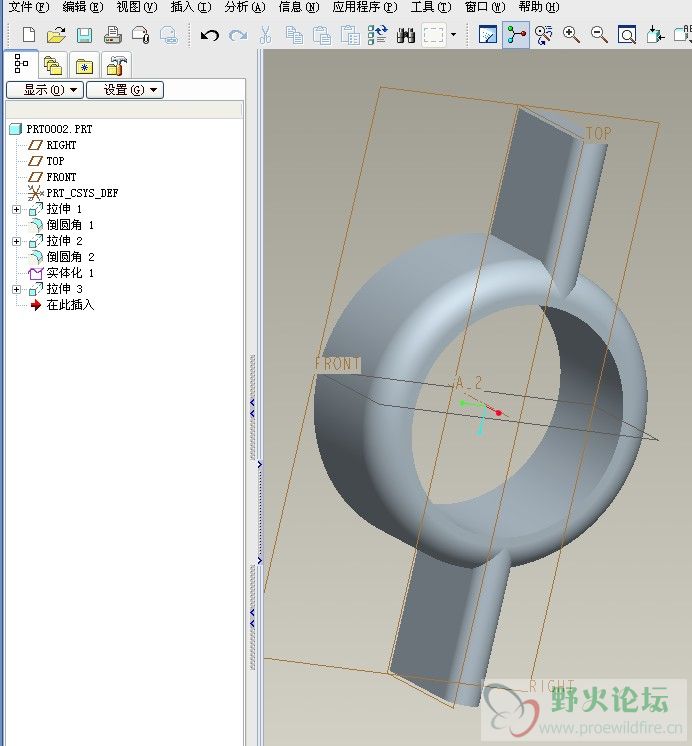
Task: Expand the 拉伸 1 feature node
Action: pyautogui.click(x=16, y=209)
